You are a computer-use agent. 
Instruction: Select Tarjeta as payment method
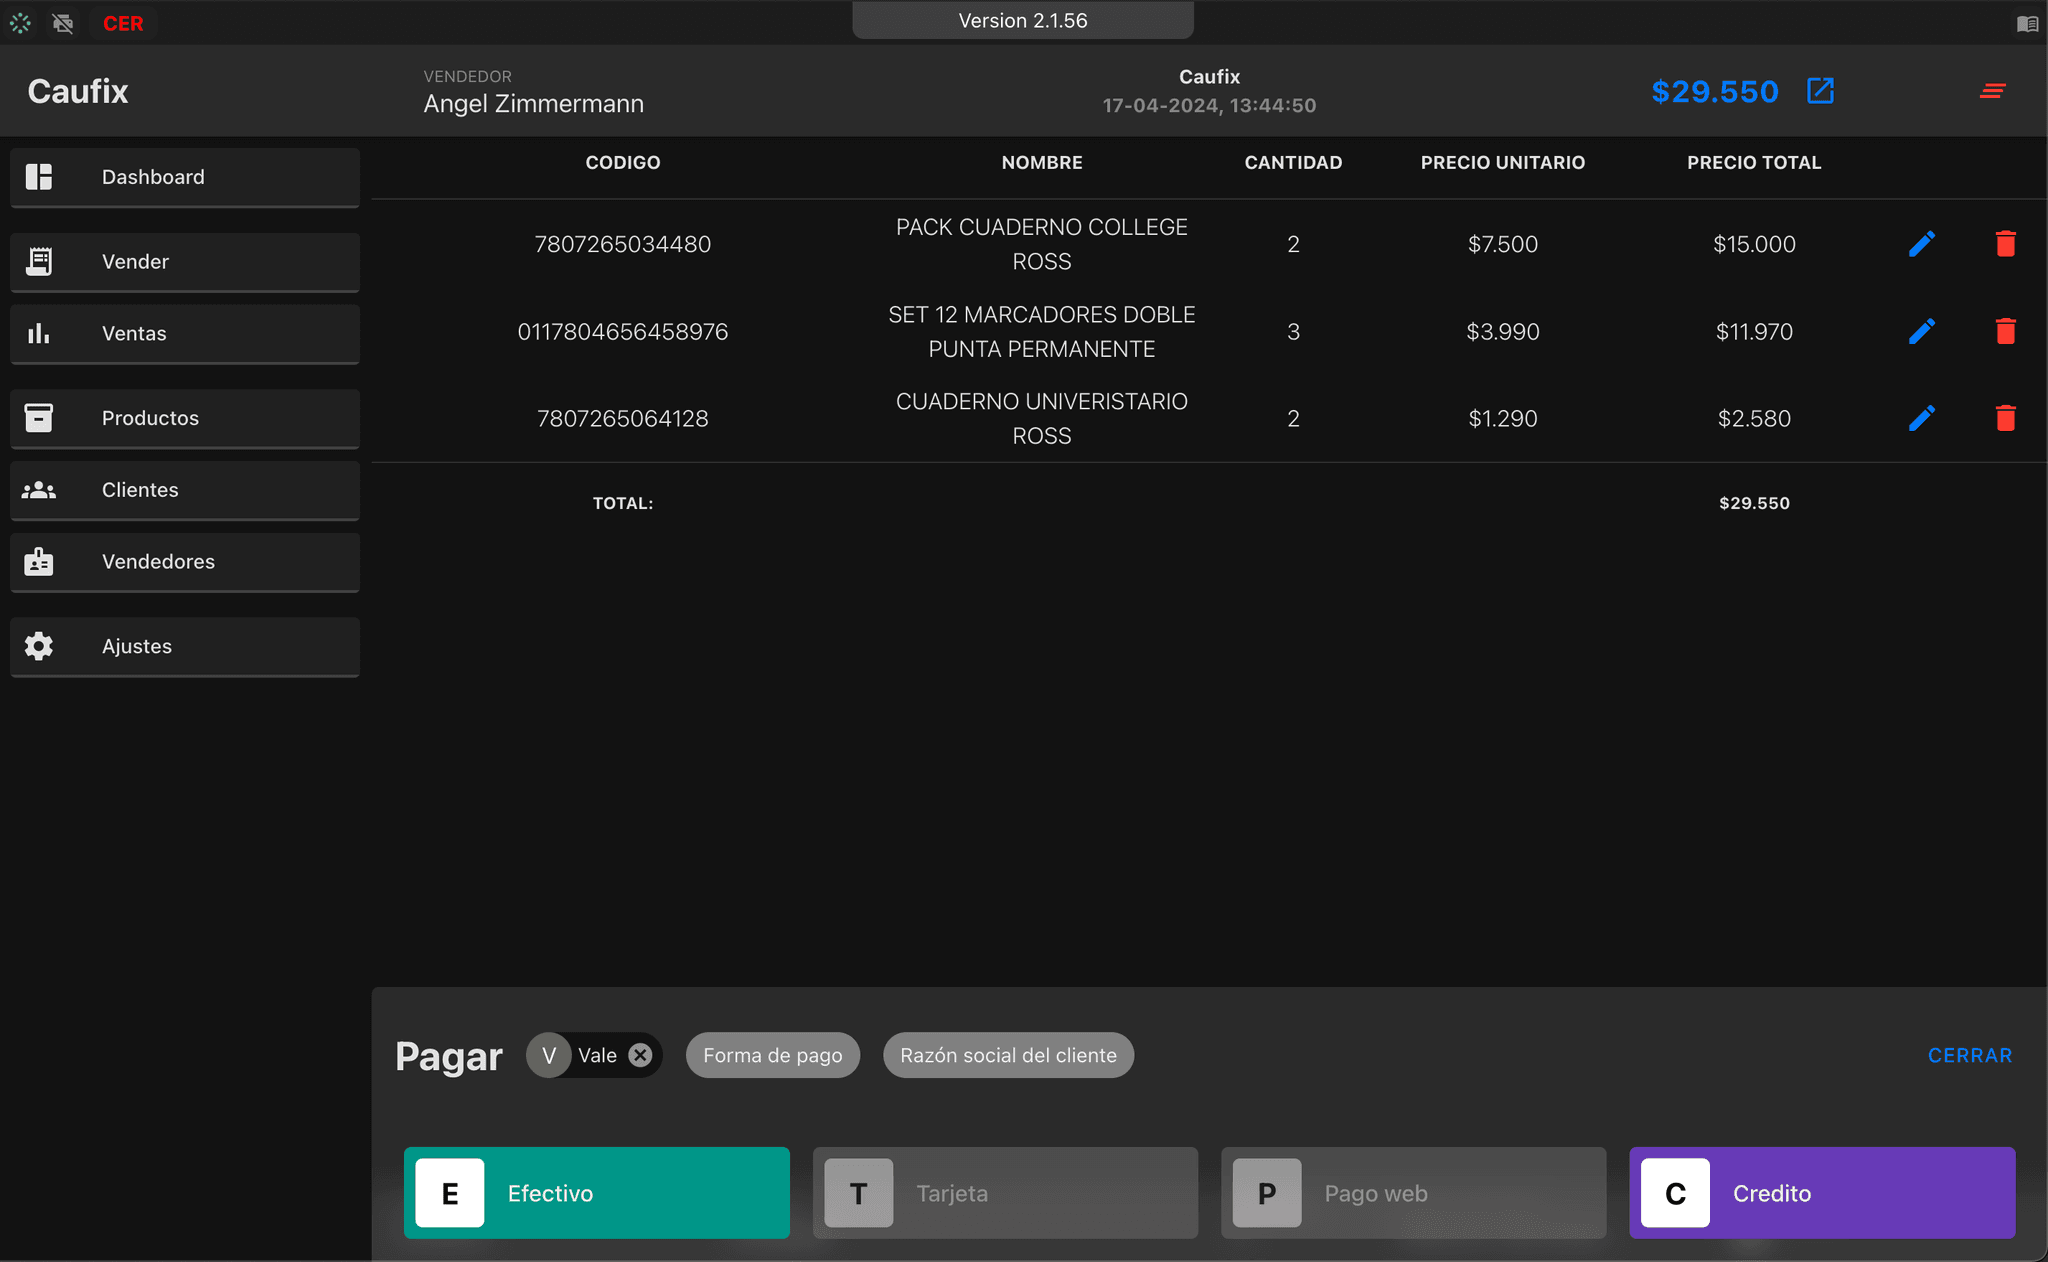tap(1004, 1192)
